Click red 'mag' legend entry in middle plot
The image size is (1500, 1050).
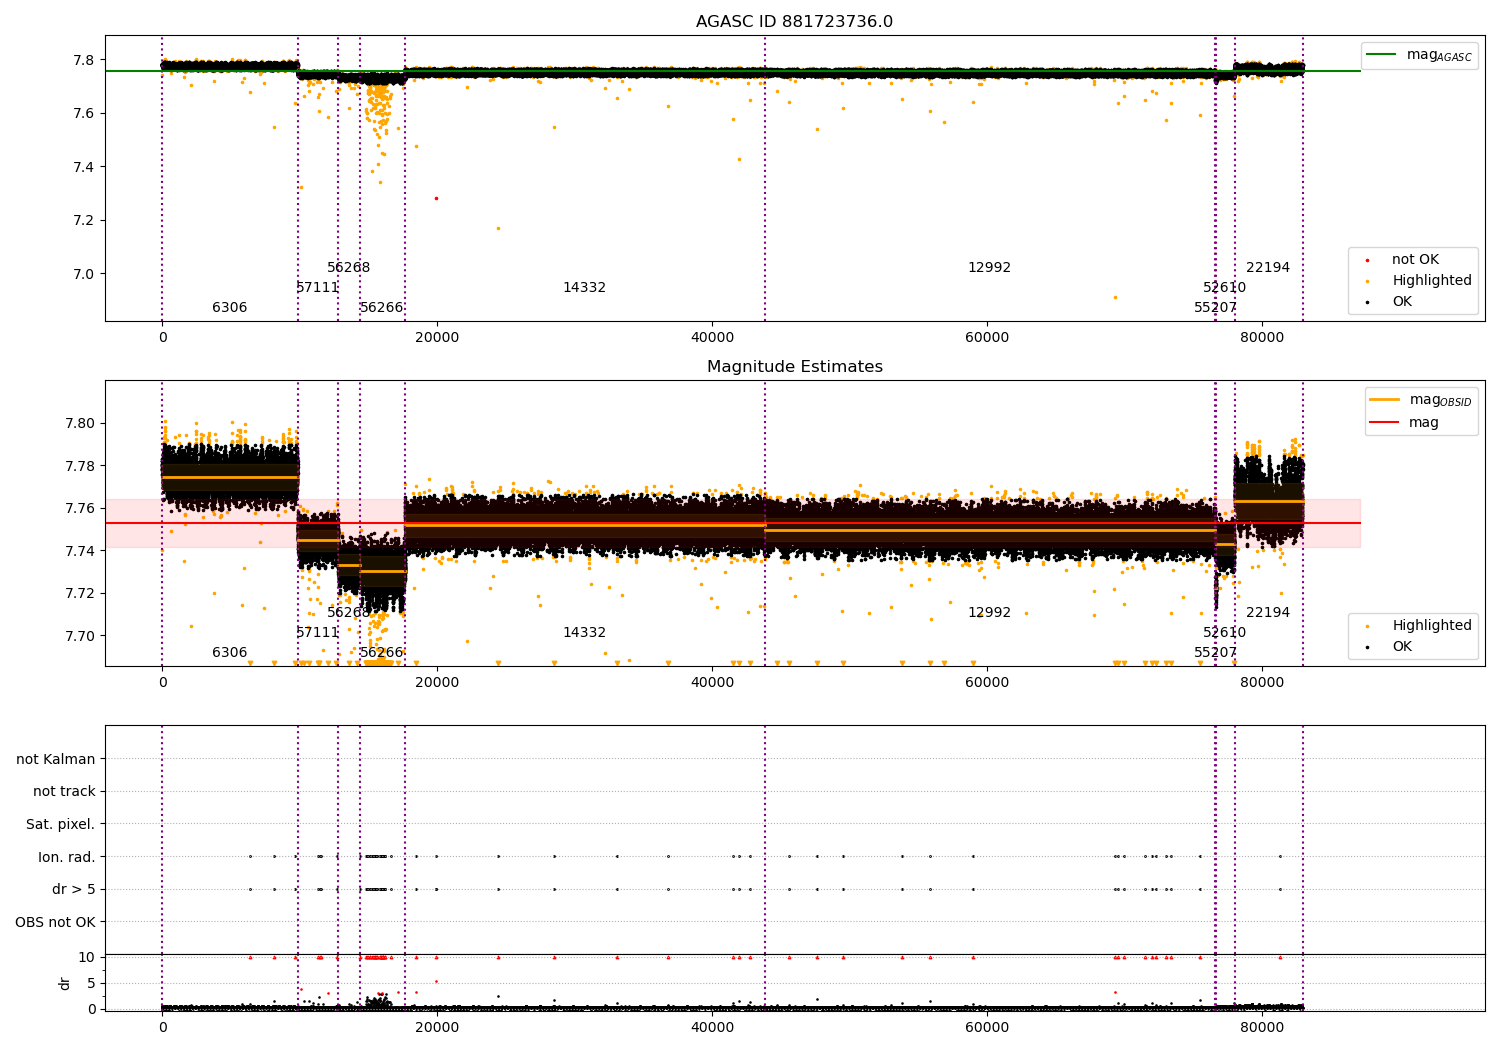click(x=1405, y=423)
